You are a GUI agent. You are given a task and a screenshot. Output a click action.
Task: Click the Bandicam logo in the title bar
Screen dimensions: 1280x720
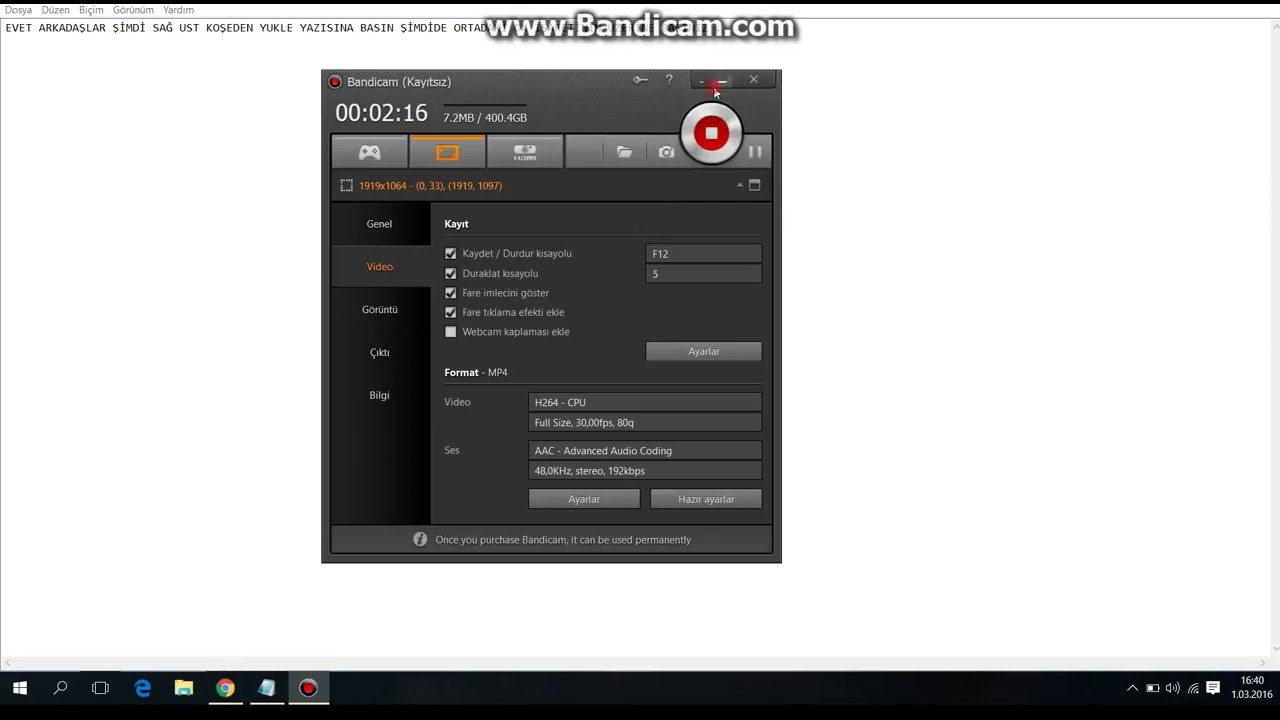click(x=335, y=81)
